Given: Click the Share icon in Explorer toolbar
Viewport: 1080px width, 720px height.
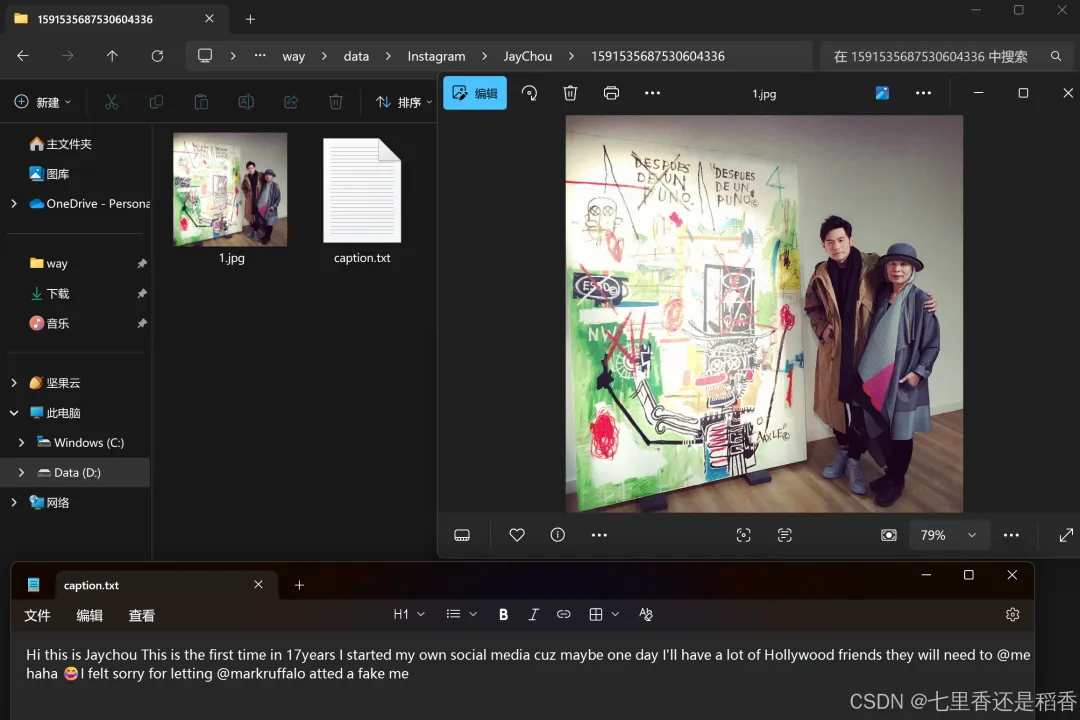Looking at the screenshot, I should (x=291, y=102).
